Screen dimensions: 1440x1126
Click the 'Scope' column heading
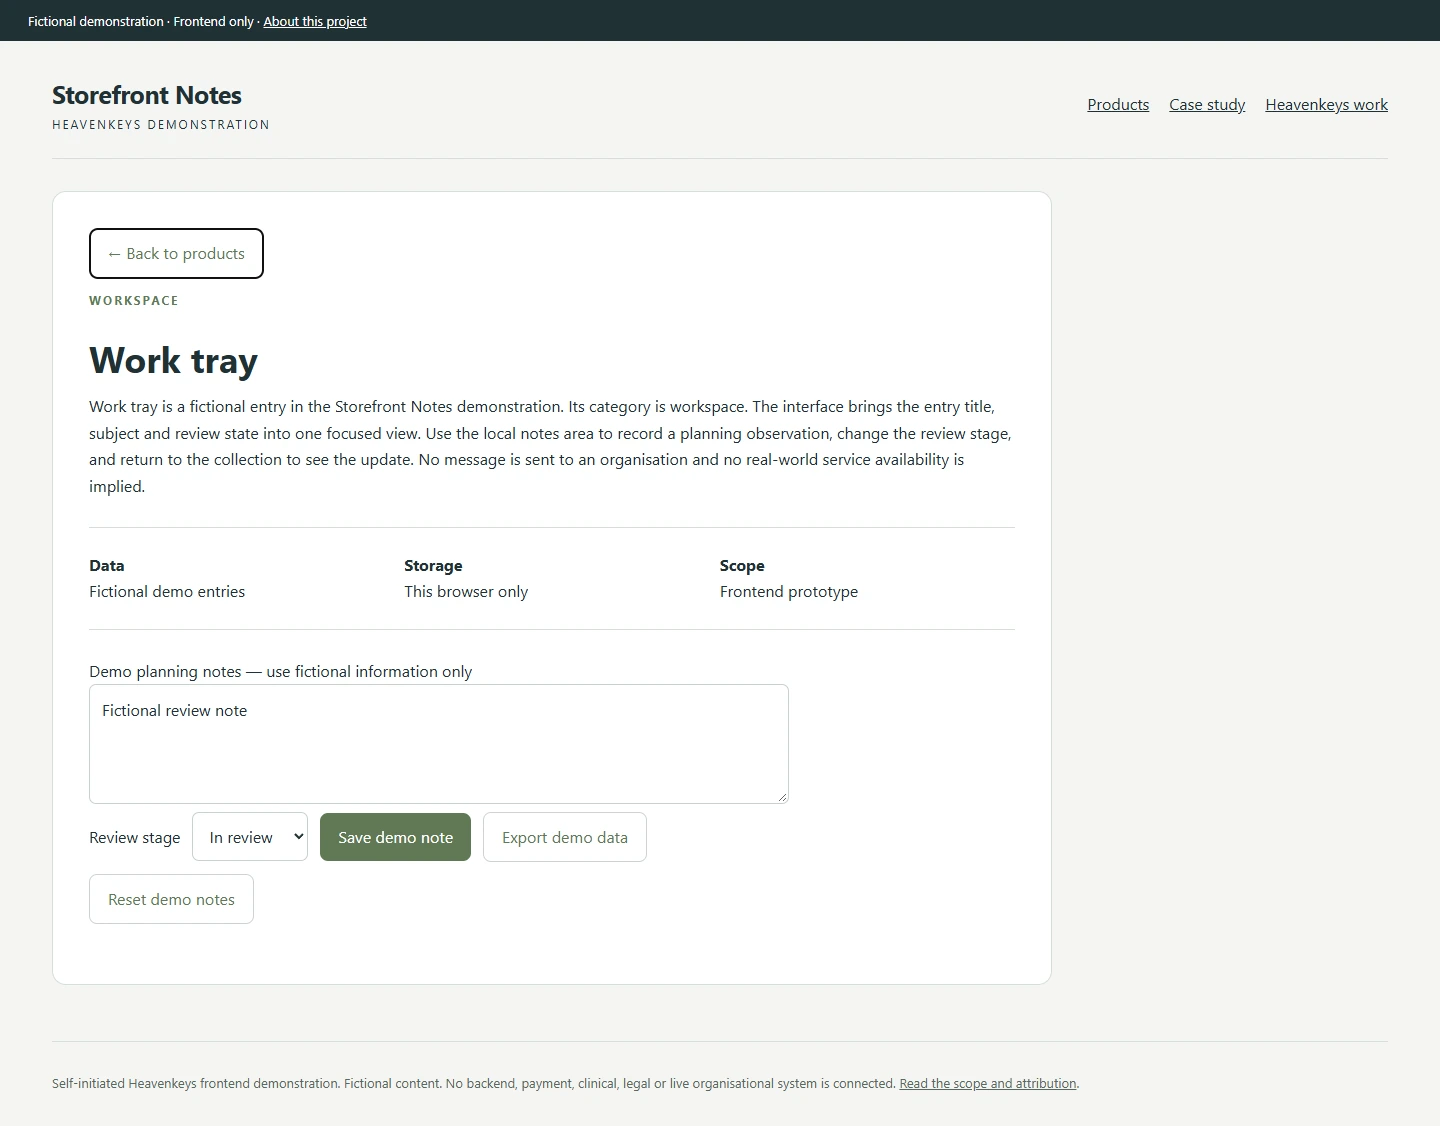(x=742, y=565)
